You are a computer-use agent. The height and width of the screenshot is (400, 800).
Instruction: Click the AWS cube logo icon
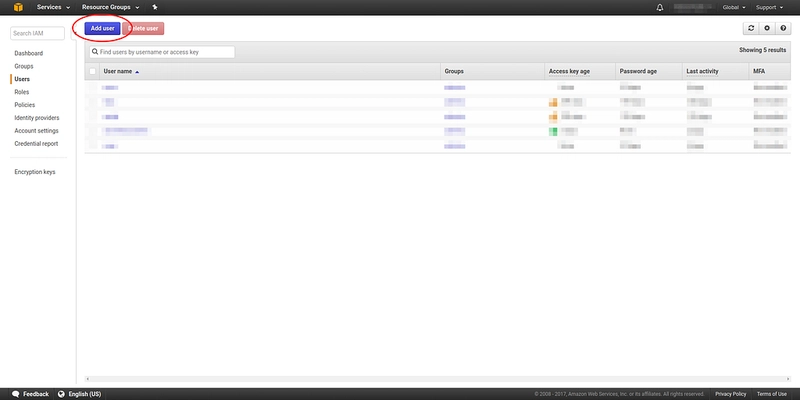[x=15, y=7]
